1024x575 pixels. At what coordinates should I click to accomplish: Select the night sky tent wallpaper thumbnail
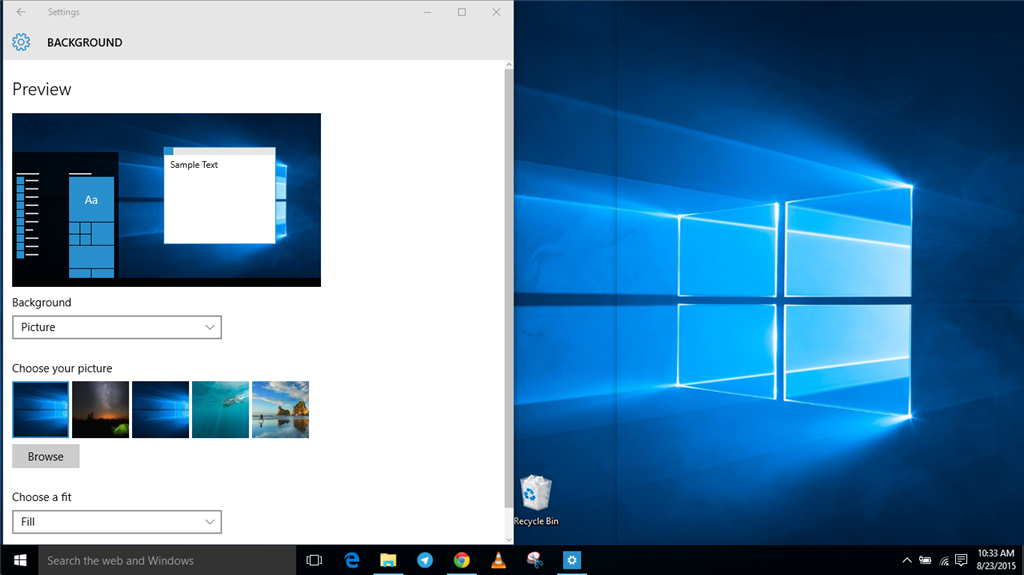pos(101,410)
